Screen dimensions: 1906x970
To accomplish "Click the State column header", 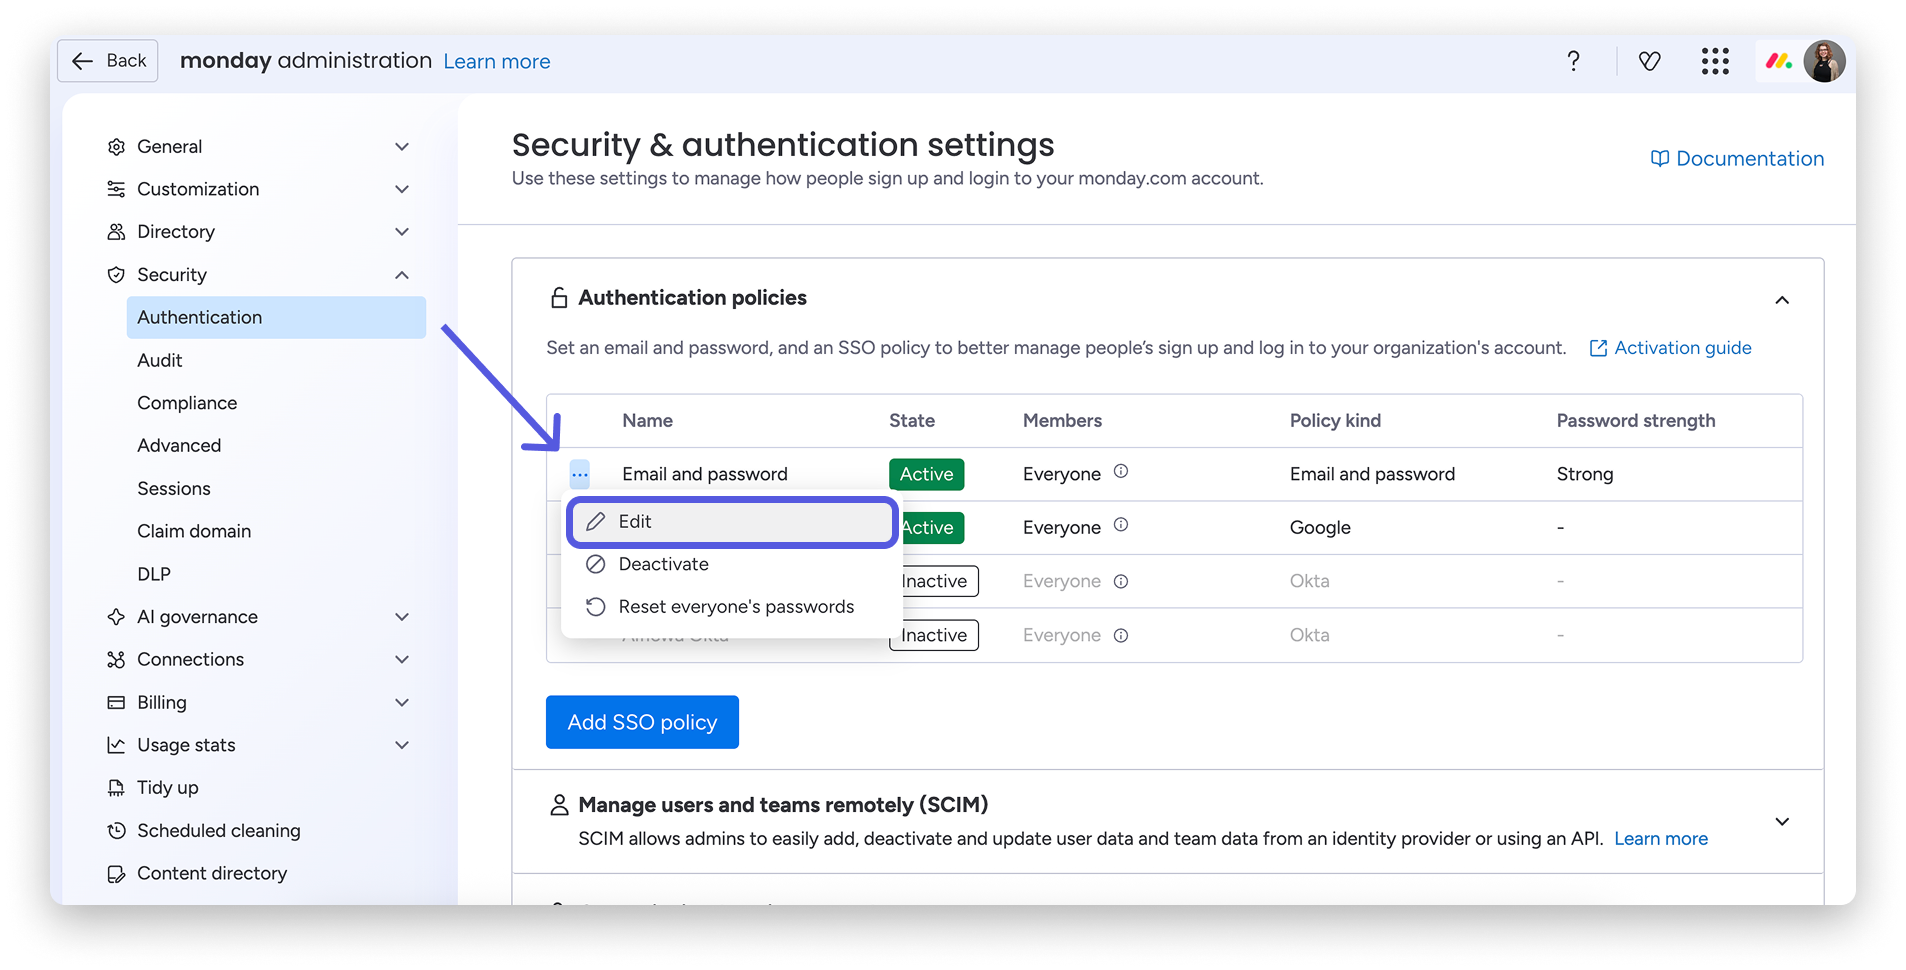I will tap(912, 421).
